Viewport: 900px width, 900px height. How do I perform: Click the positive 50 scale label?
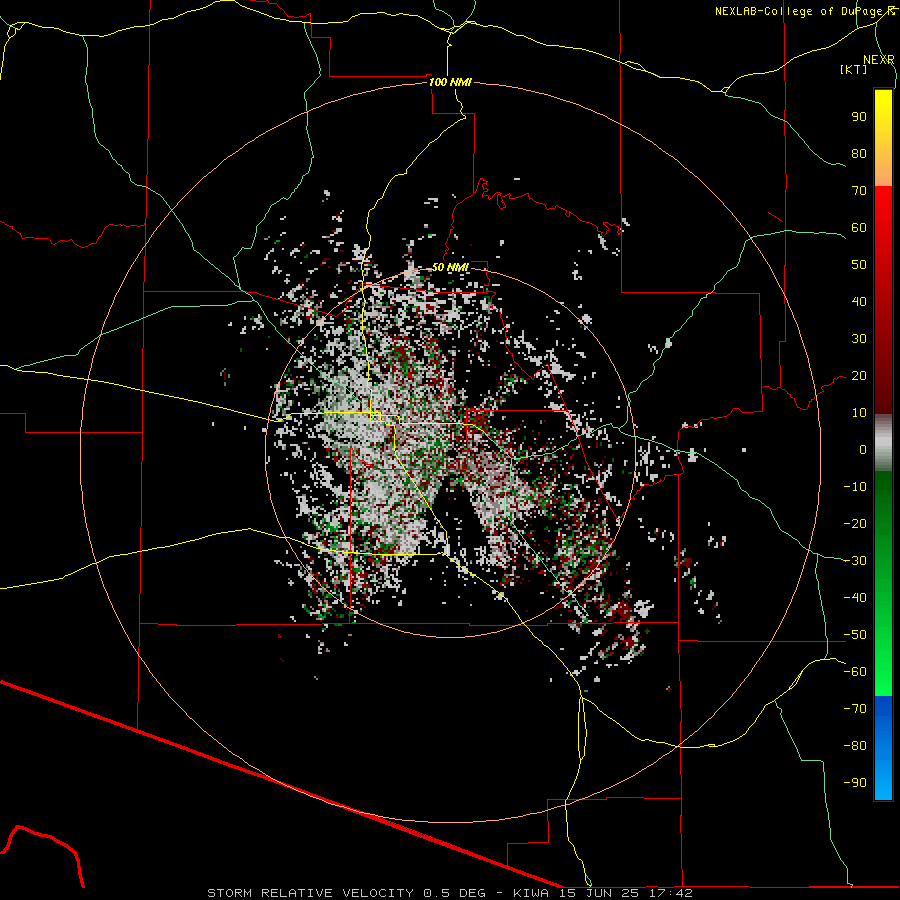(859, 265)
